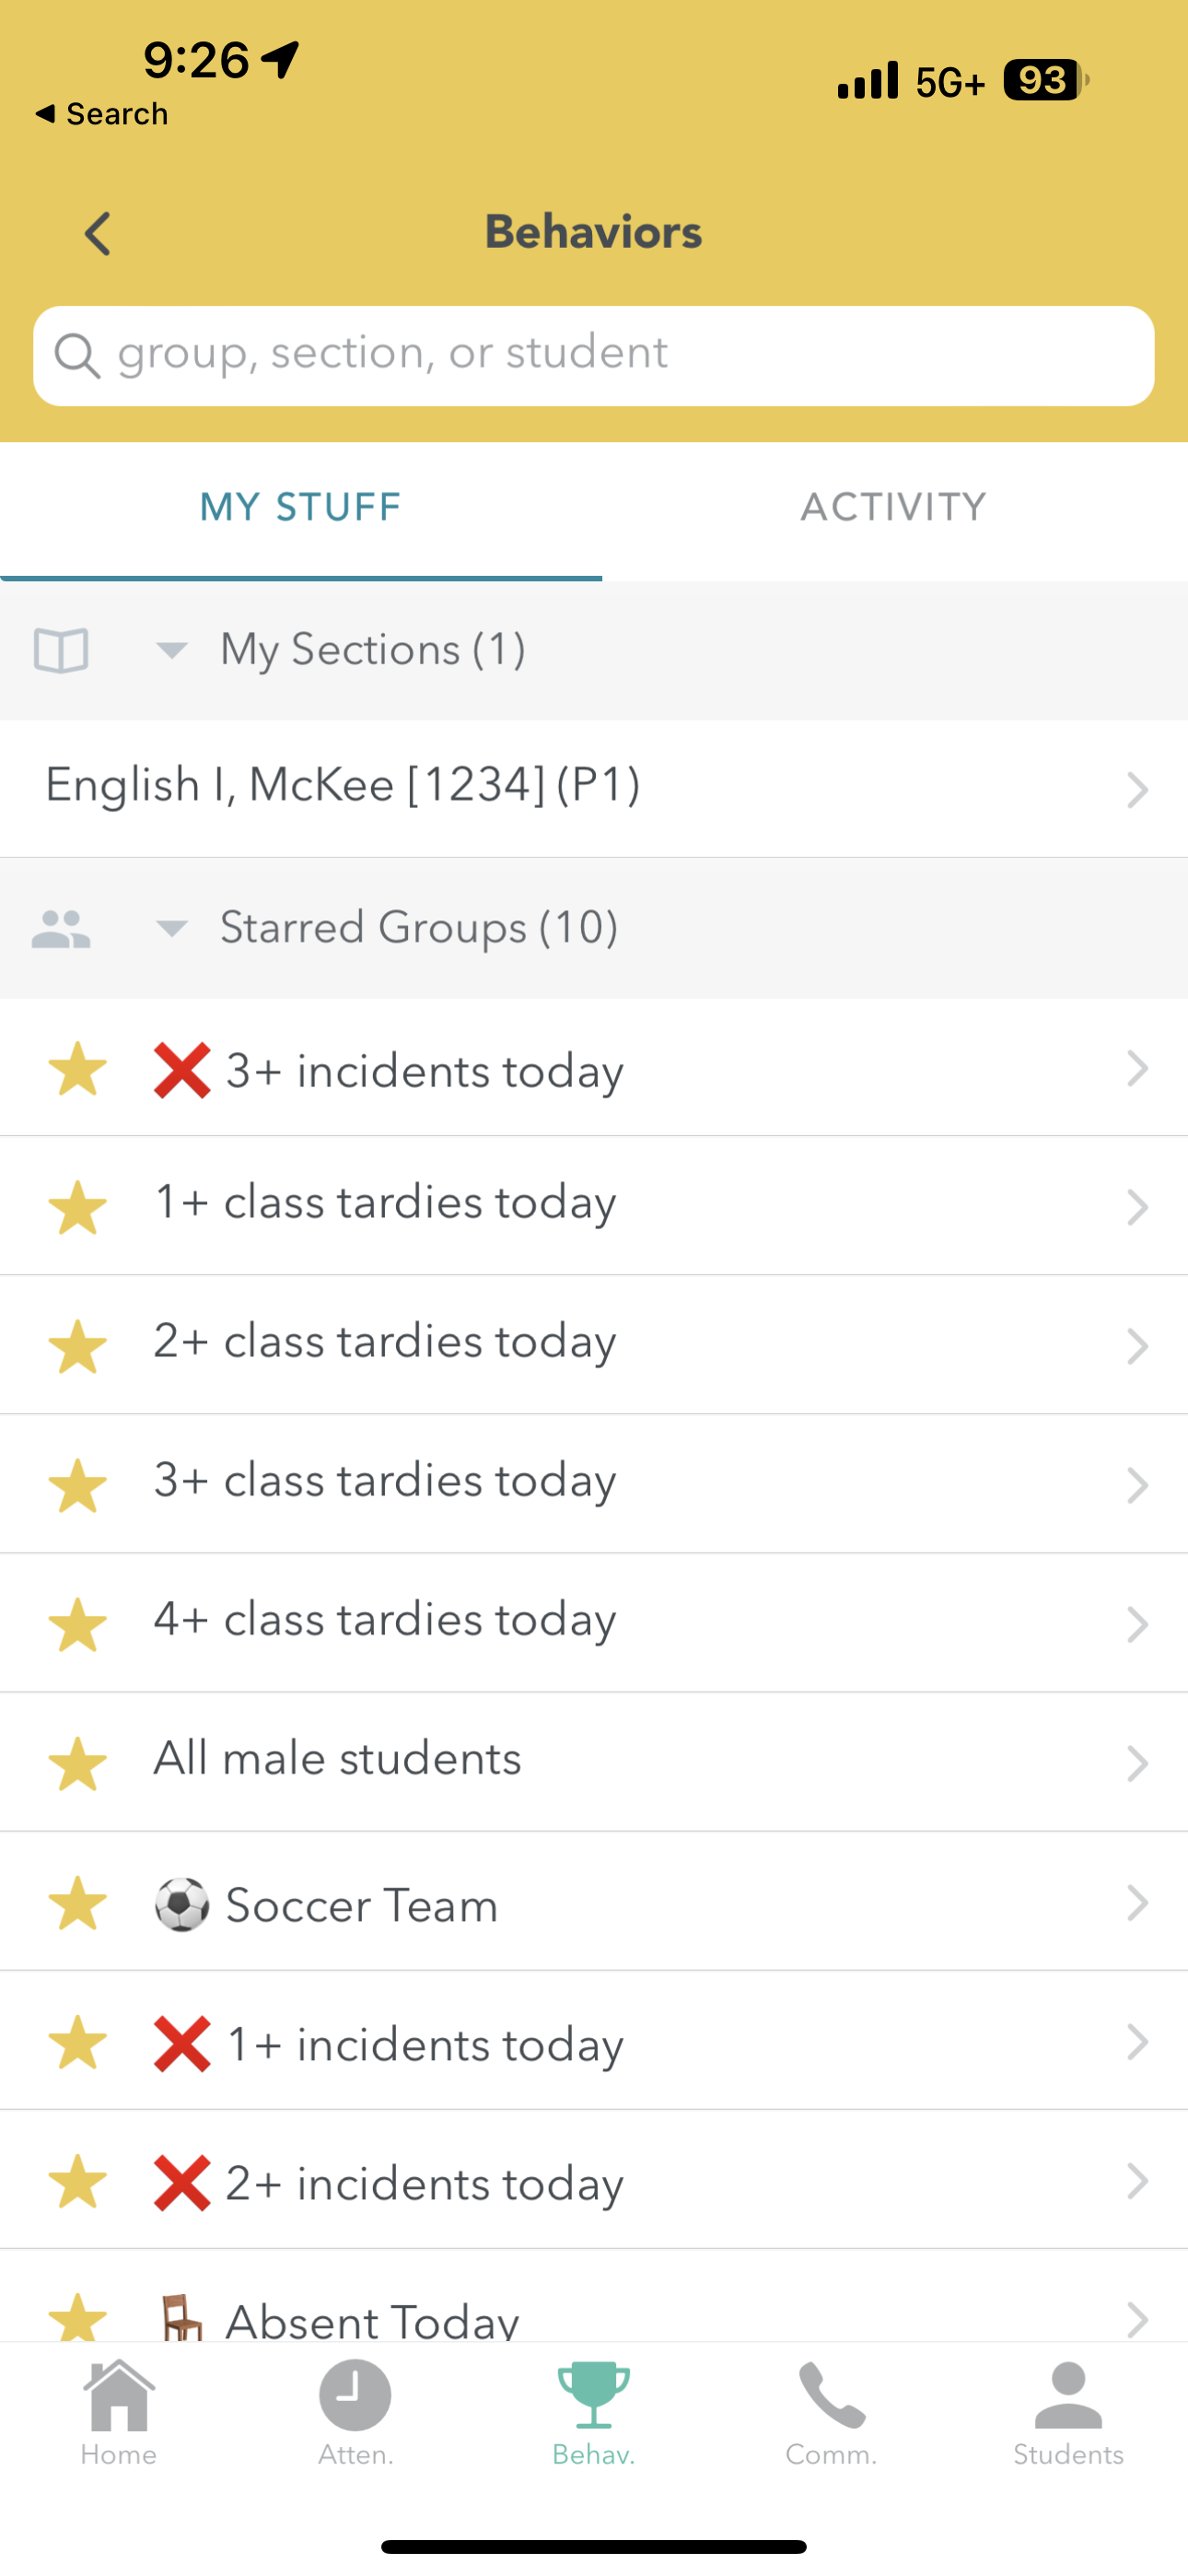This screenshot has height=2576, width=1188.
Task: Open chevron for English I, McKee section
Action: tap(1137, 789)
